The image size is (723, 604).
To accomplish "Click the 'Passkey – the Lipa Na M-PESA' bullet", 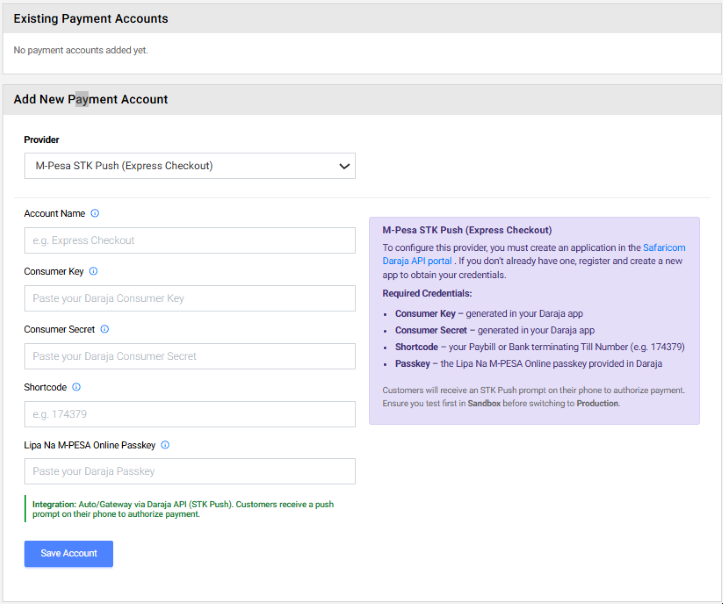I will (x=528, y=364).
